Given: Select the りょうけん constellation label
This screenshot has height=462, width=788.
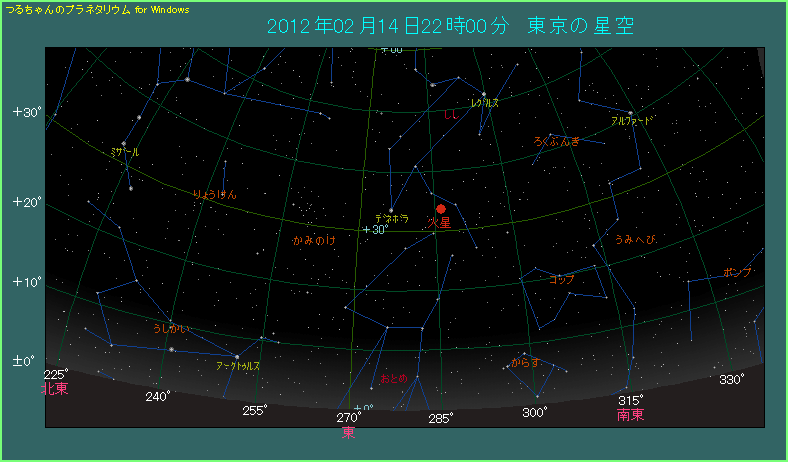Looking at the screenshot, I should (x=214, y=195).
